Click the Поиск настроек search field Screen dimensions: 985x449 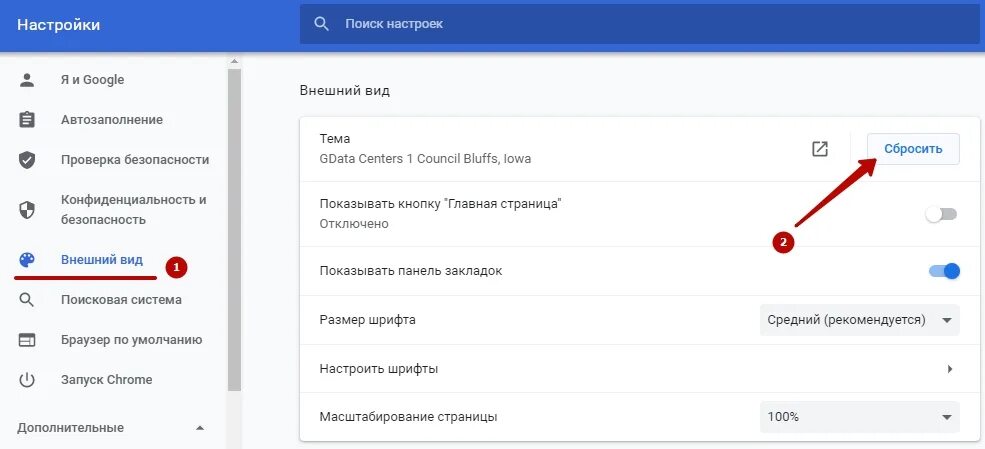(639, 24)
